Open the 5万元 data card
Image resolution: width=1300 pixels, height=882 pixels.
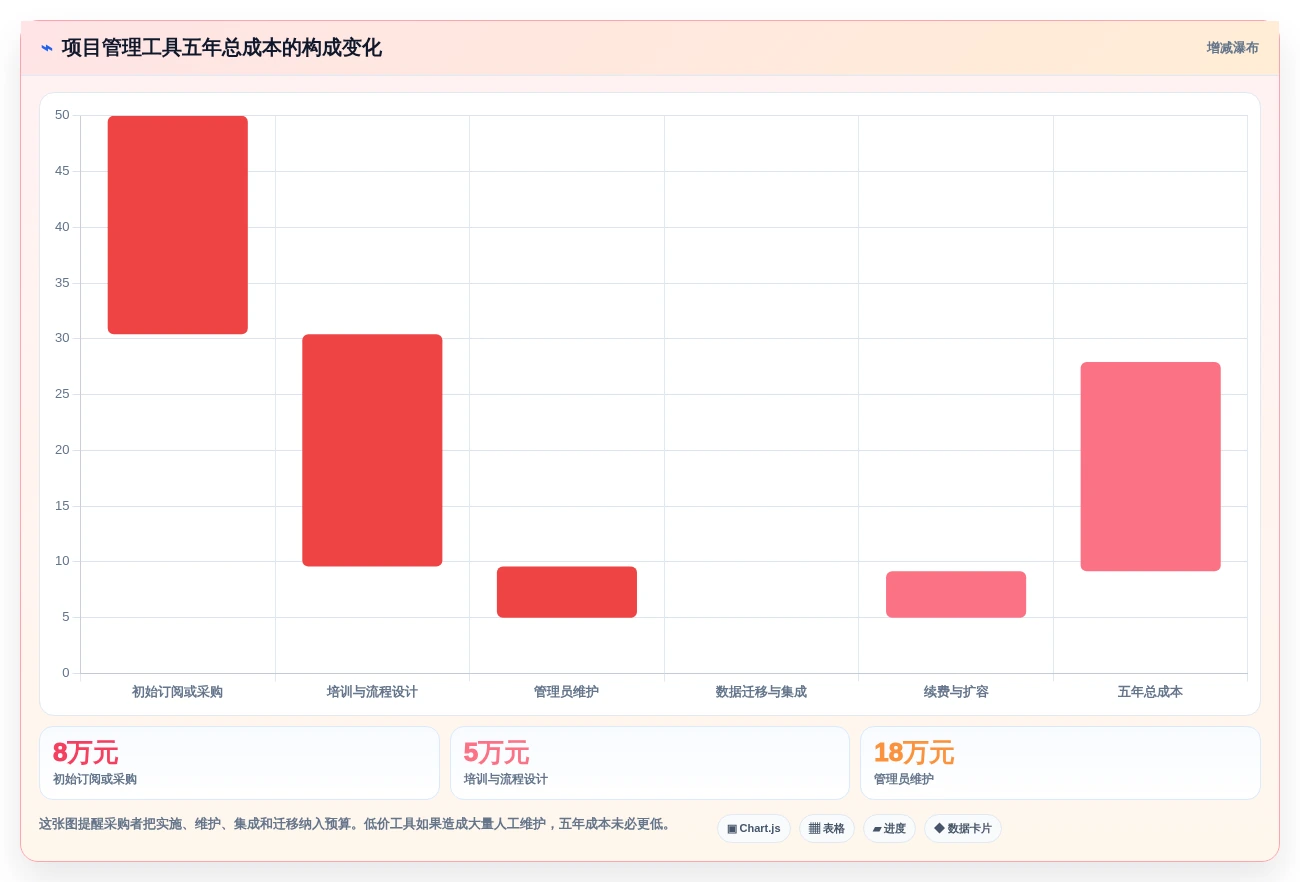tap(650, 763)
